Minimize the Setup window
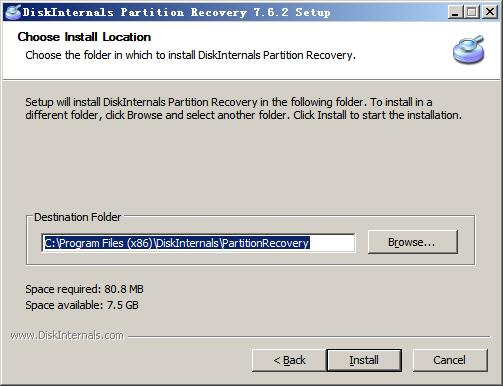503x386 pixels. click(x=455, y=12)
